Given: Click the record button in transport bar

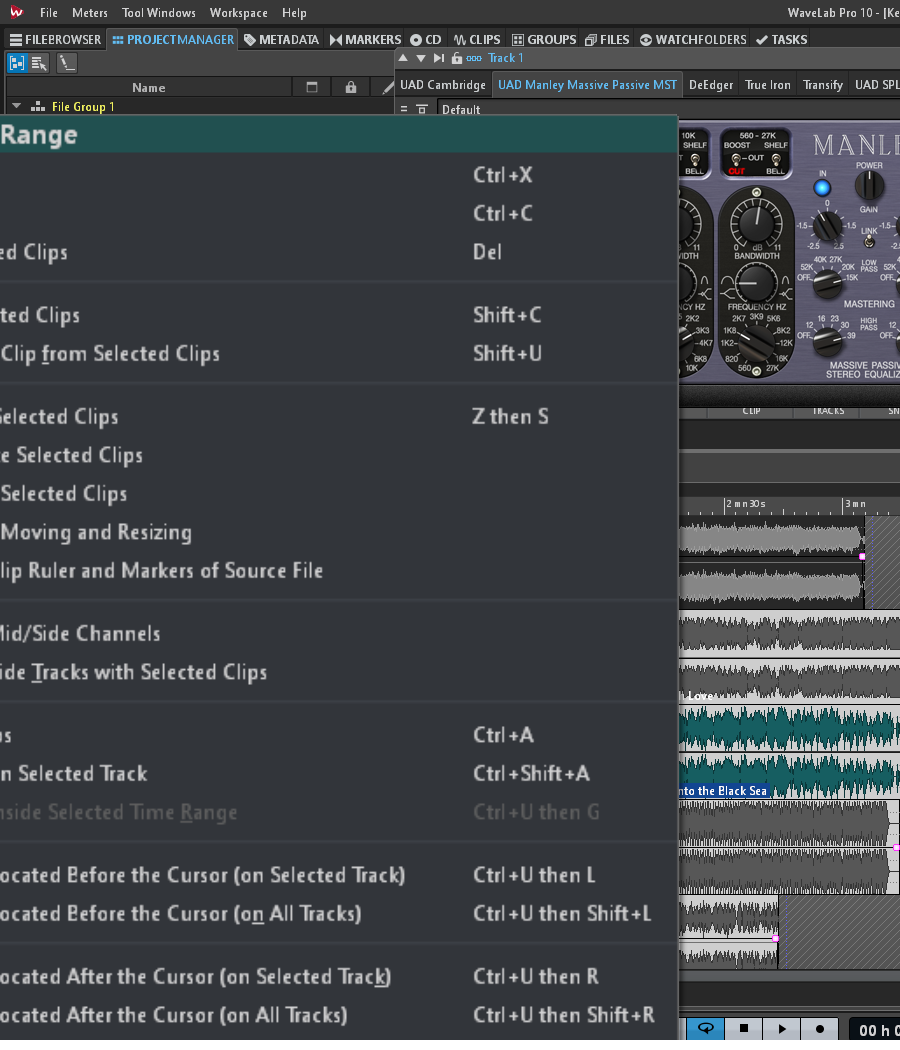Looking at the screenshot, I should (820, 1029).
